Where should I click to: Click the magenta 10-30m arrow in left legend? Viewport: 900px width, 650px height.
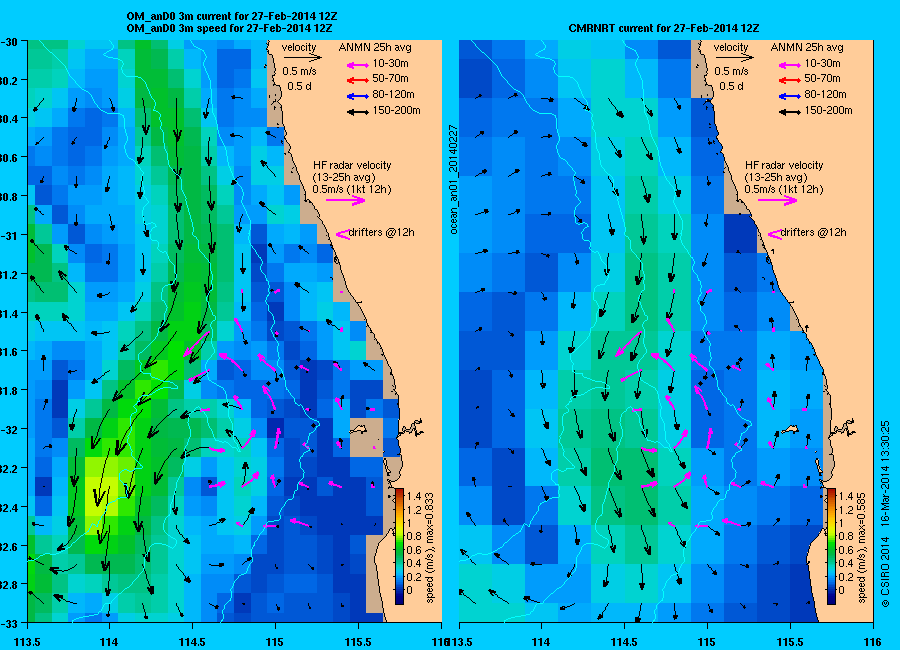[358, 65]
